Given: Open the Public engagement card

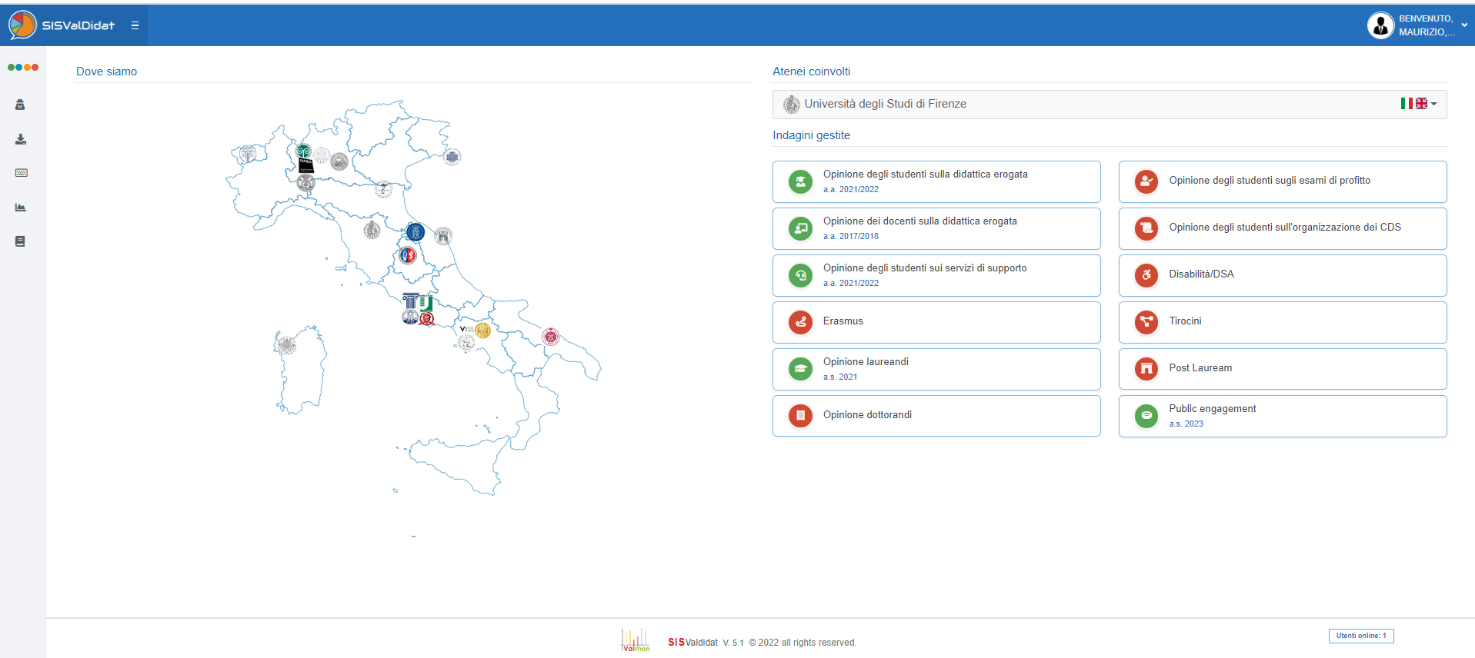Looking at the screenshot, I should pyautogui.click(x=1282, y=416).
